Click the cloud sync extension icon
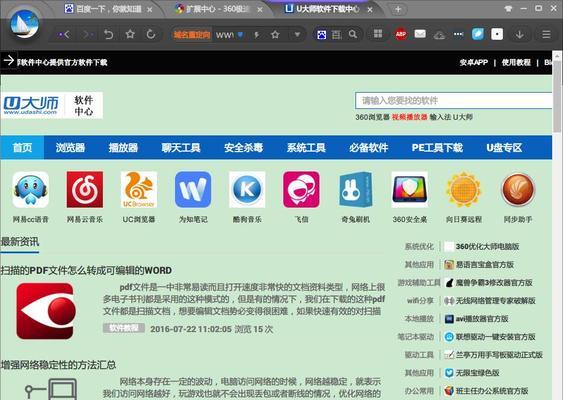 439,35
